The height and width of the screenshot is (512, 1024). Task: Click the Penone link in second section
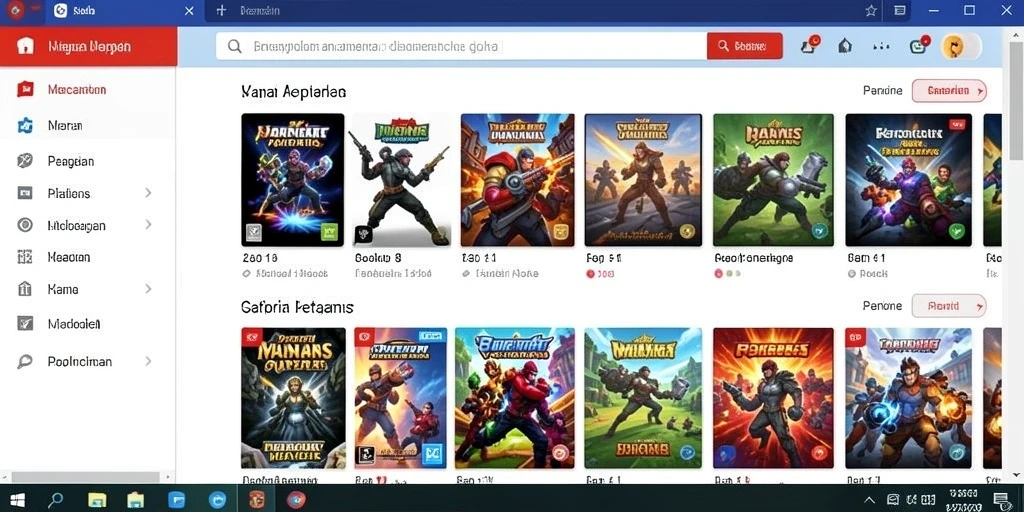[x=882, y=306]
